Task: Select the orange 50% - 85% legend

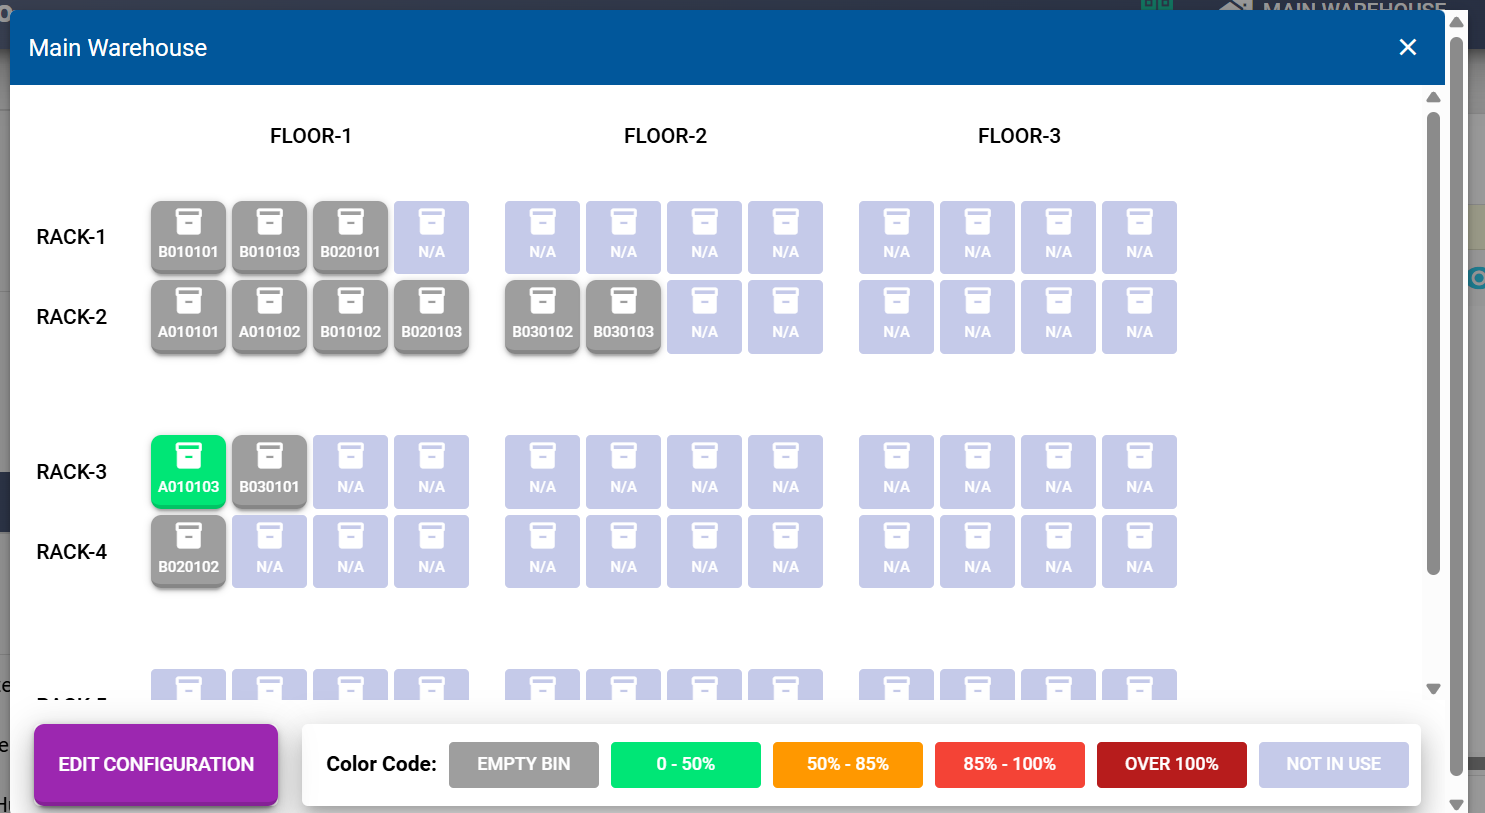Action: (x=848, y=764)
